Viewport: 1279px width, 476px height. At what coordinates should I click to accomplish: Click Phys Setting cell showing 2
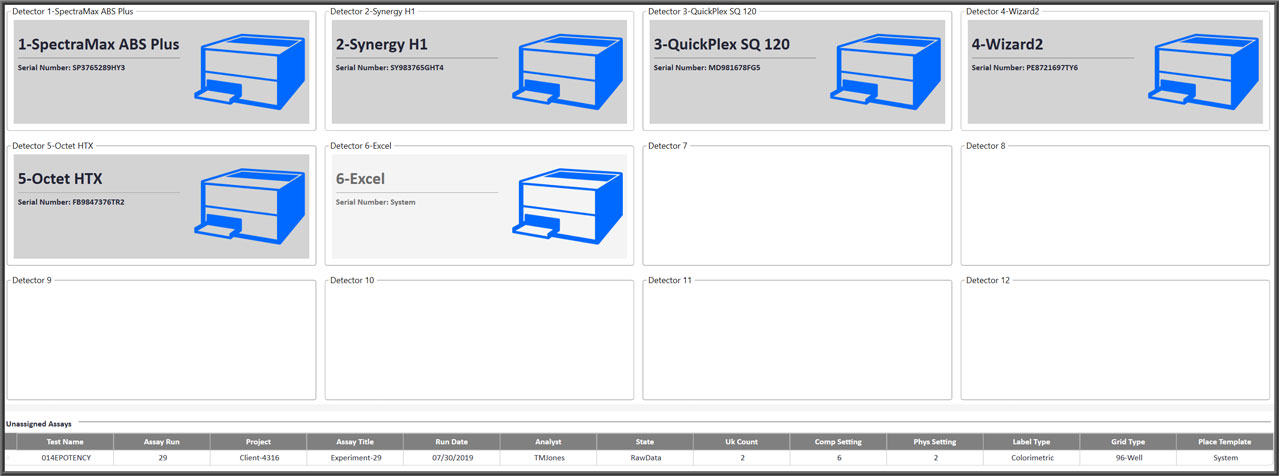point(935,458)
